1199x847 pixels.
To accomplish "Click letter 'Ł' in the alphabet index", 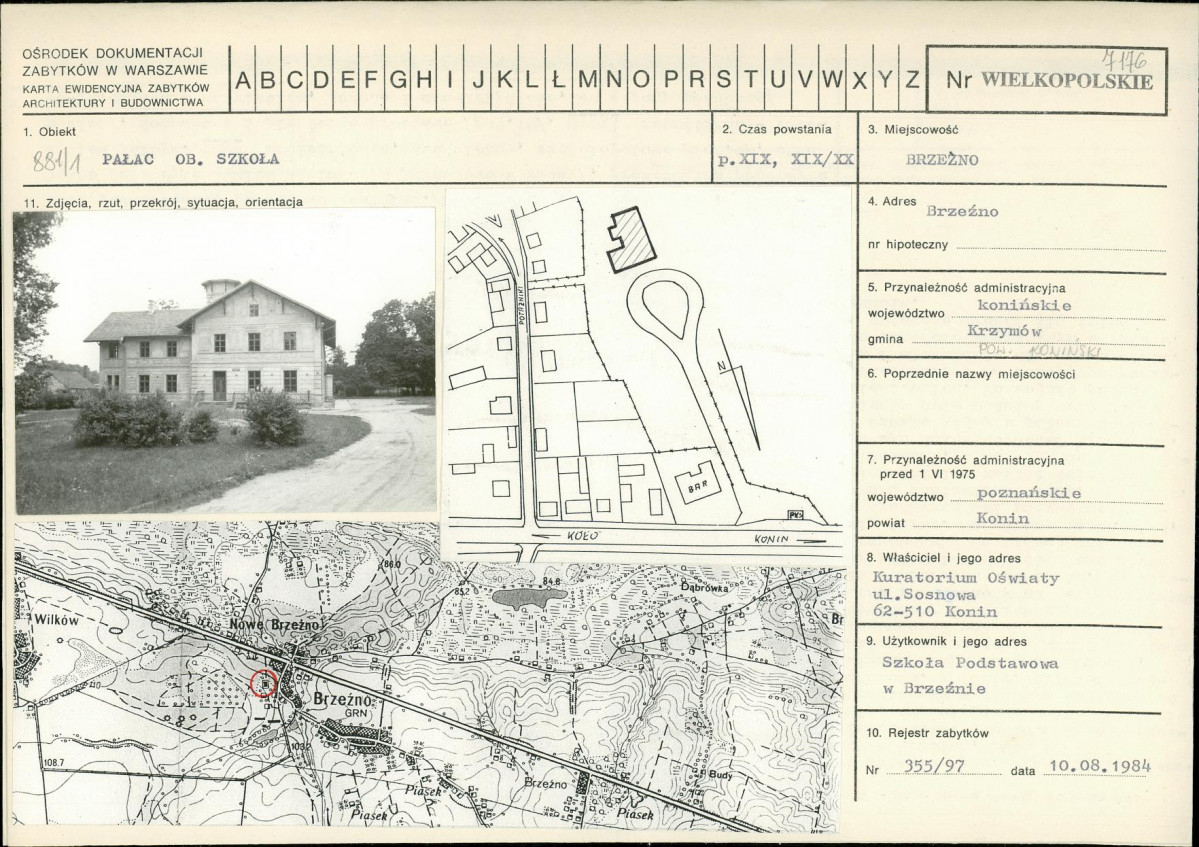I will coord(557,80).
